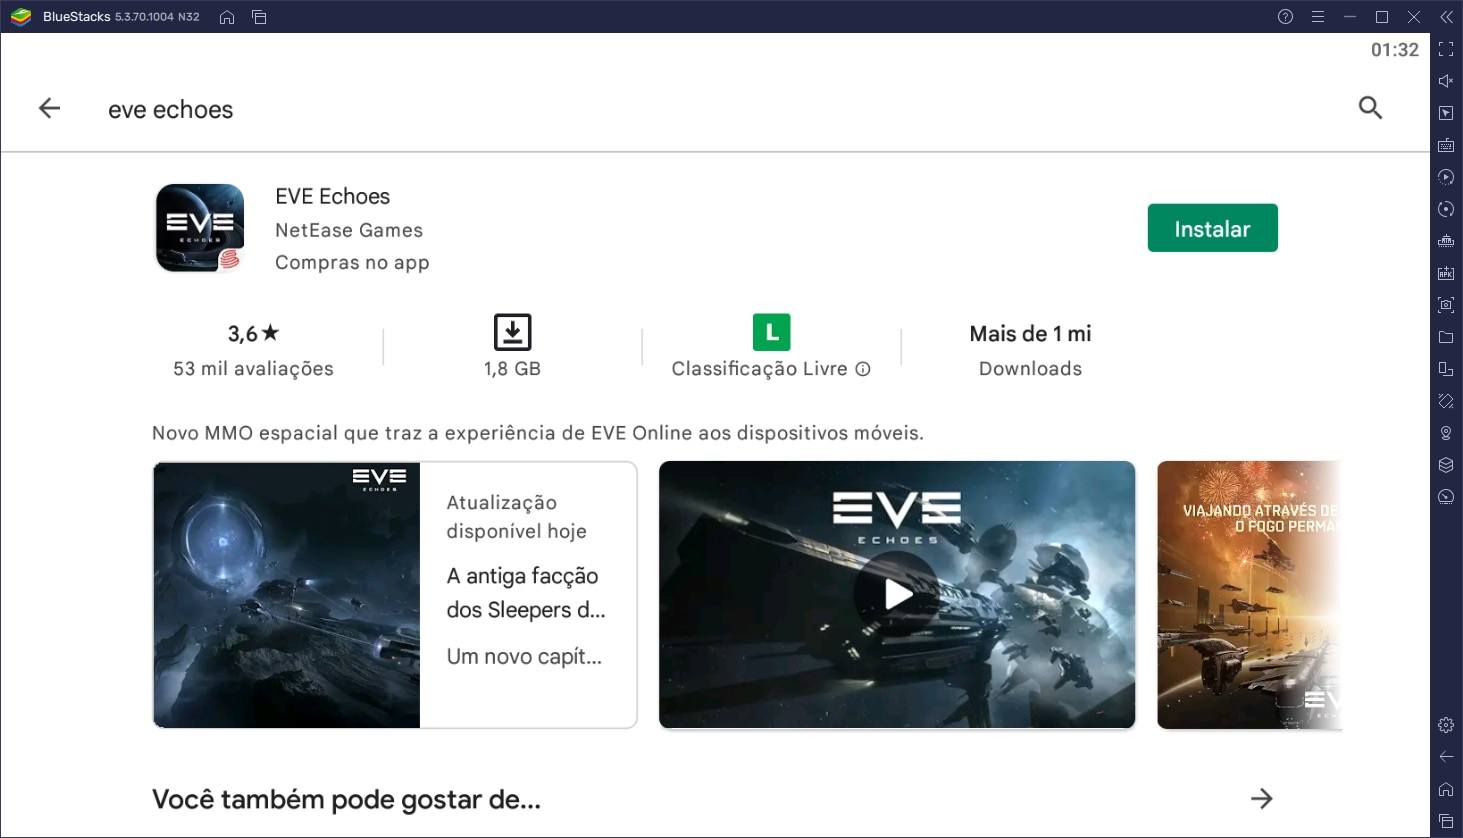Open the fireworks screenshot thumbnail
This screenshot has height=838, width=1463.
point(1249,594)
